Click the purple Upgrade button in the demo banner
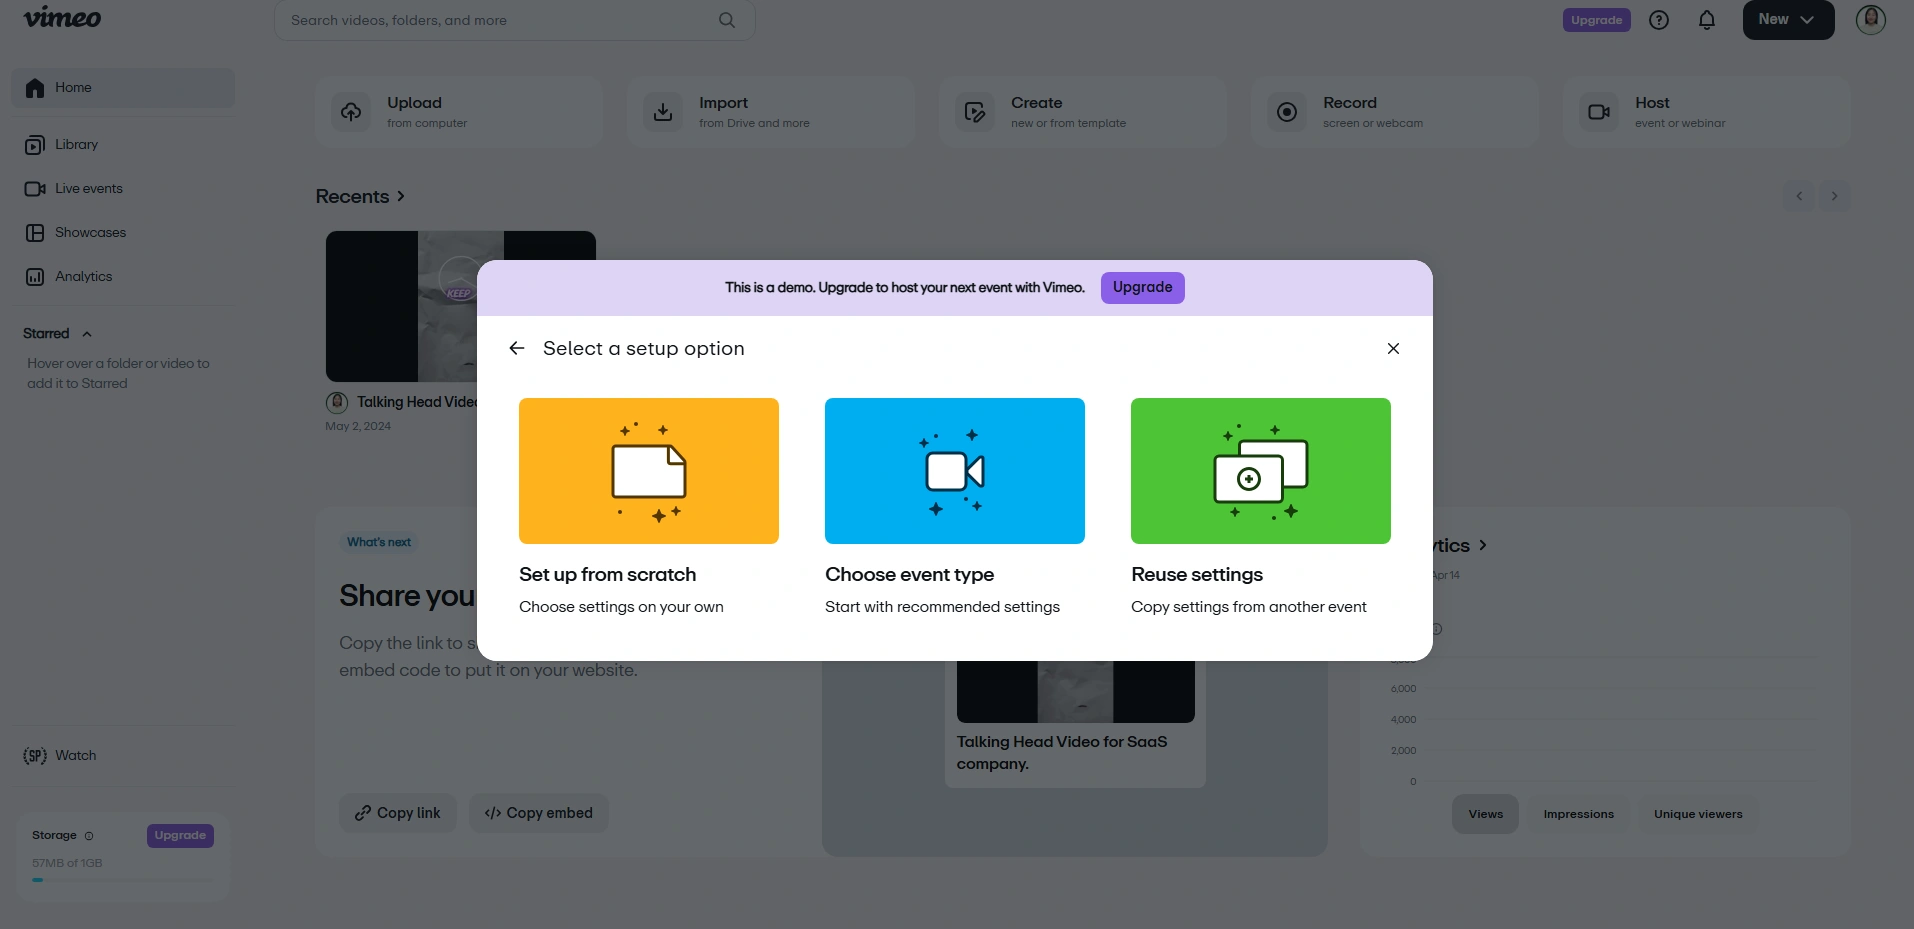This screenshot has height=929, width=1914. [1142, 287]
